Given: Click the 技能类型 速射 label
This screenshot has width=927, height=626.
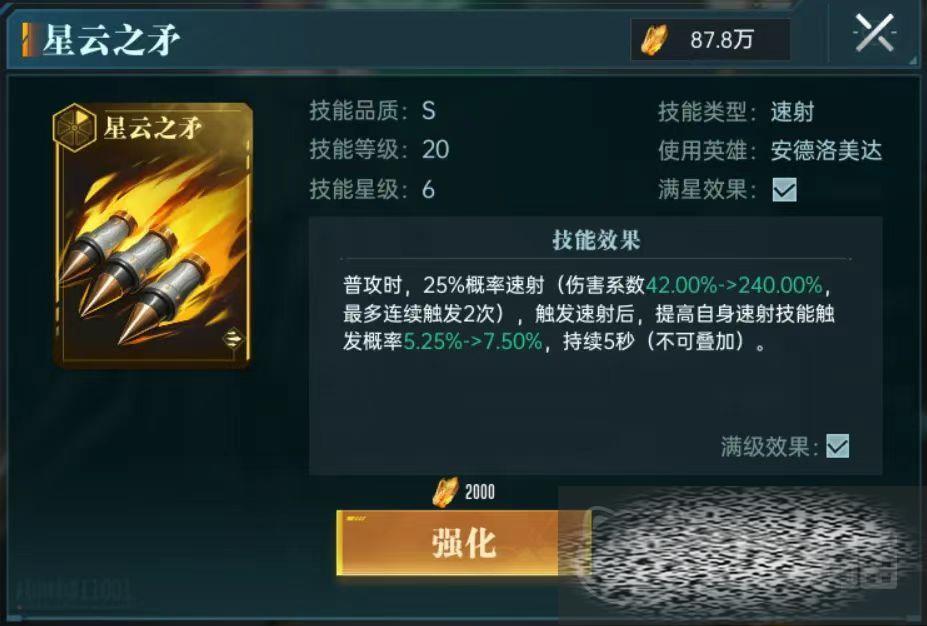Looking at the screenshot, I should pyautogui.click(x=736, y=111).
